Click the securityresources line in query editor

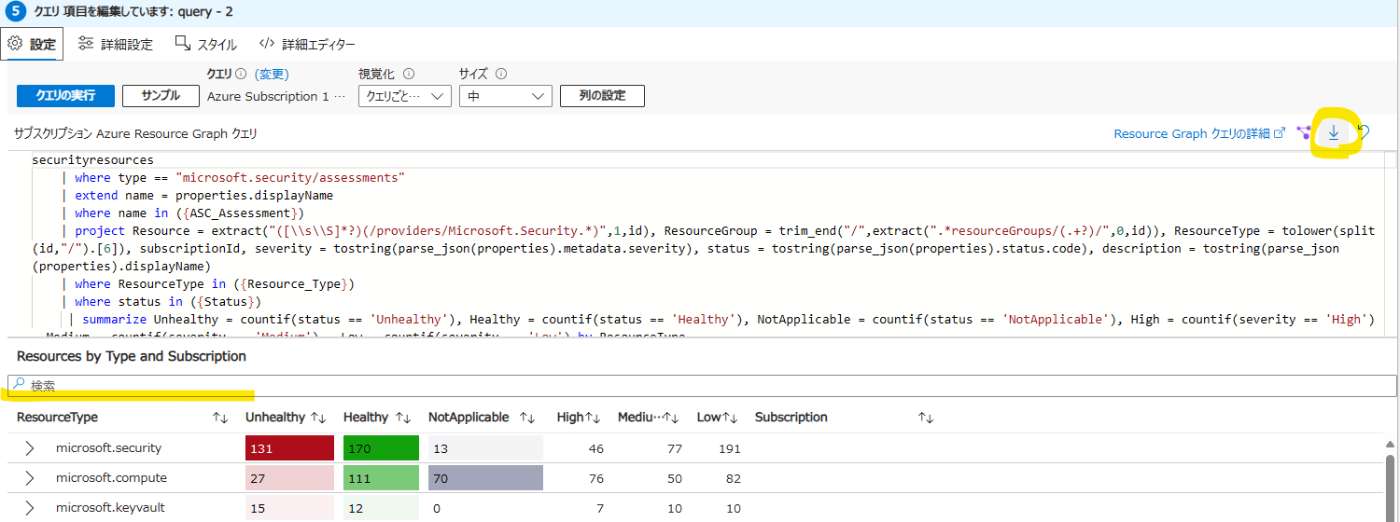[93, 159]
